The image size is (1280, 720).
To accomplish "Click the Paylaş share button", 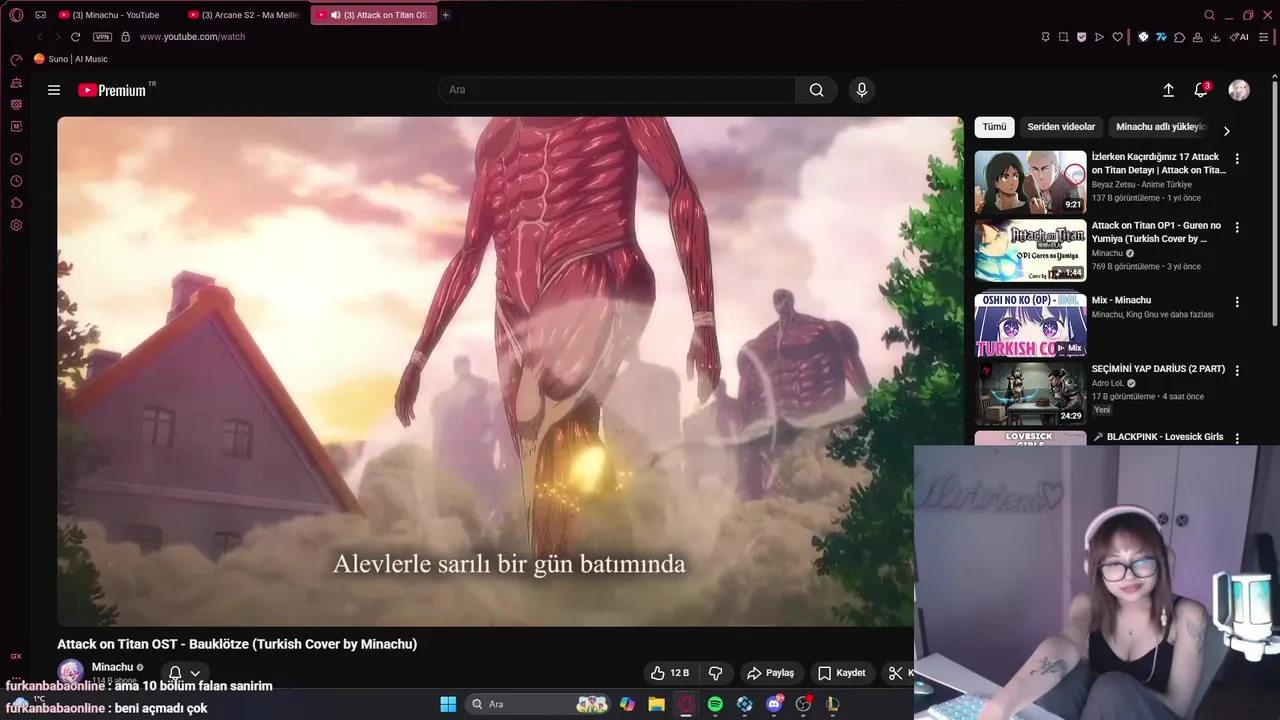I will (770, 673).
